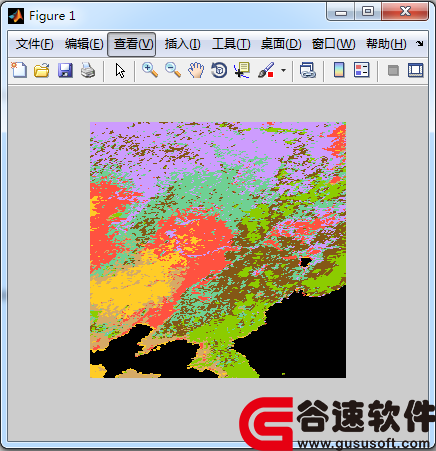Select the Zoom In magnifier tool

click(150, 70)
